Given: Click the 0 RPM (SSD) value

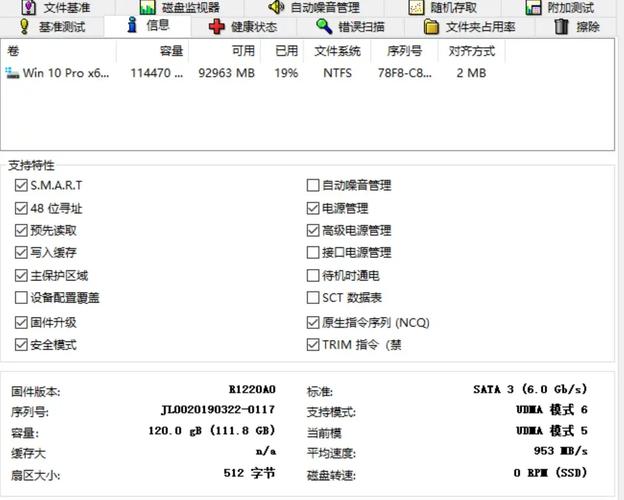Looking at the screenshot, I should (550, 473).
